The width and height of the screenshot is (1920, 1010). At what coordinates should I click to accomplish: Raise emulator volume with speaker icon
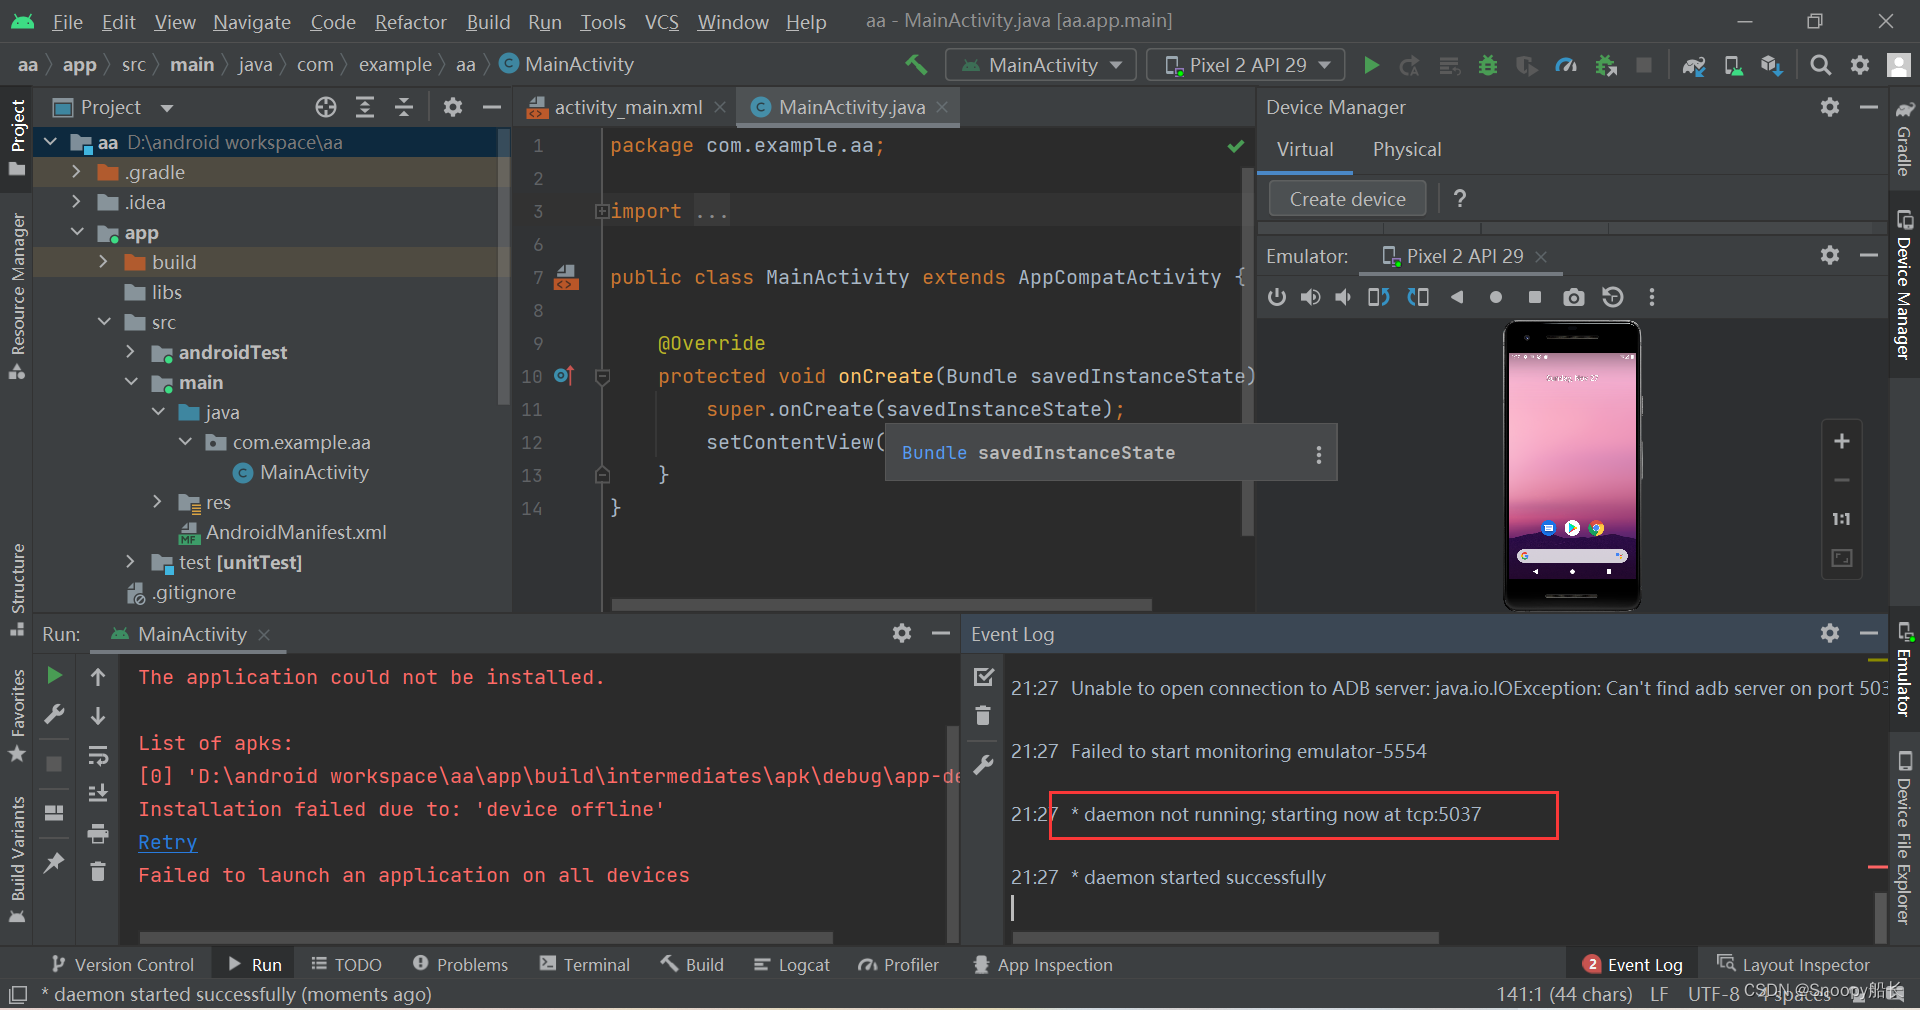[x=1310, y=297]
